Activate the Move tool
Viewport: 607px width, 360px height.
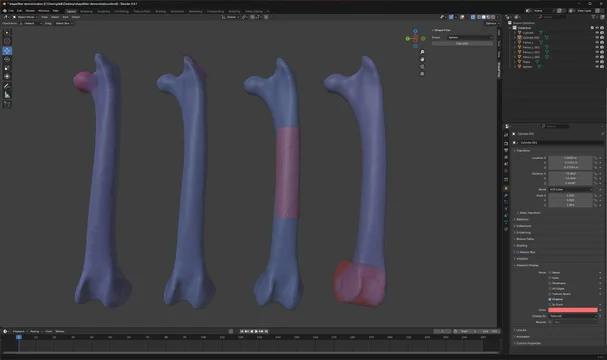[7, 51]
